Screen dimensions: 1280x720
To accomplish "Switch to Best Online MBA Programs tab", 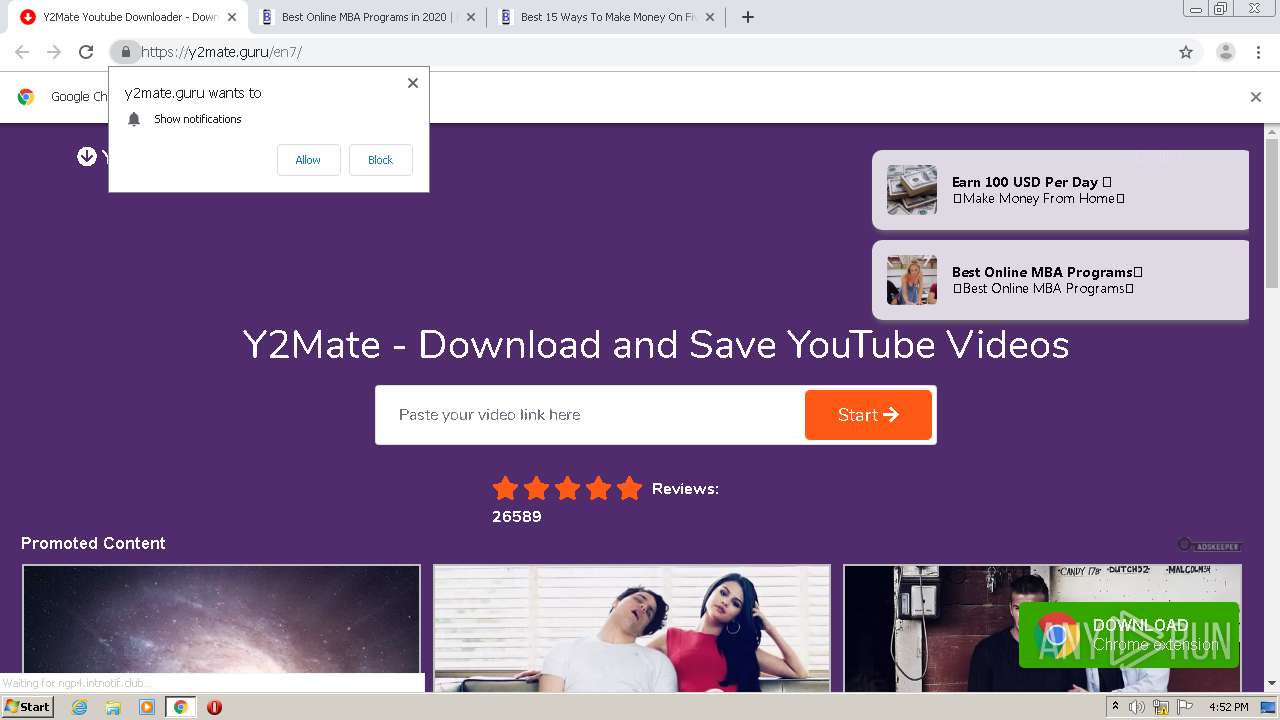I will point(367,17).
